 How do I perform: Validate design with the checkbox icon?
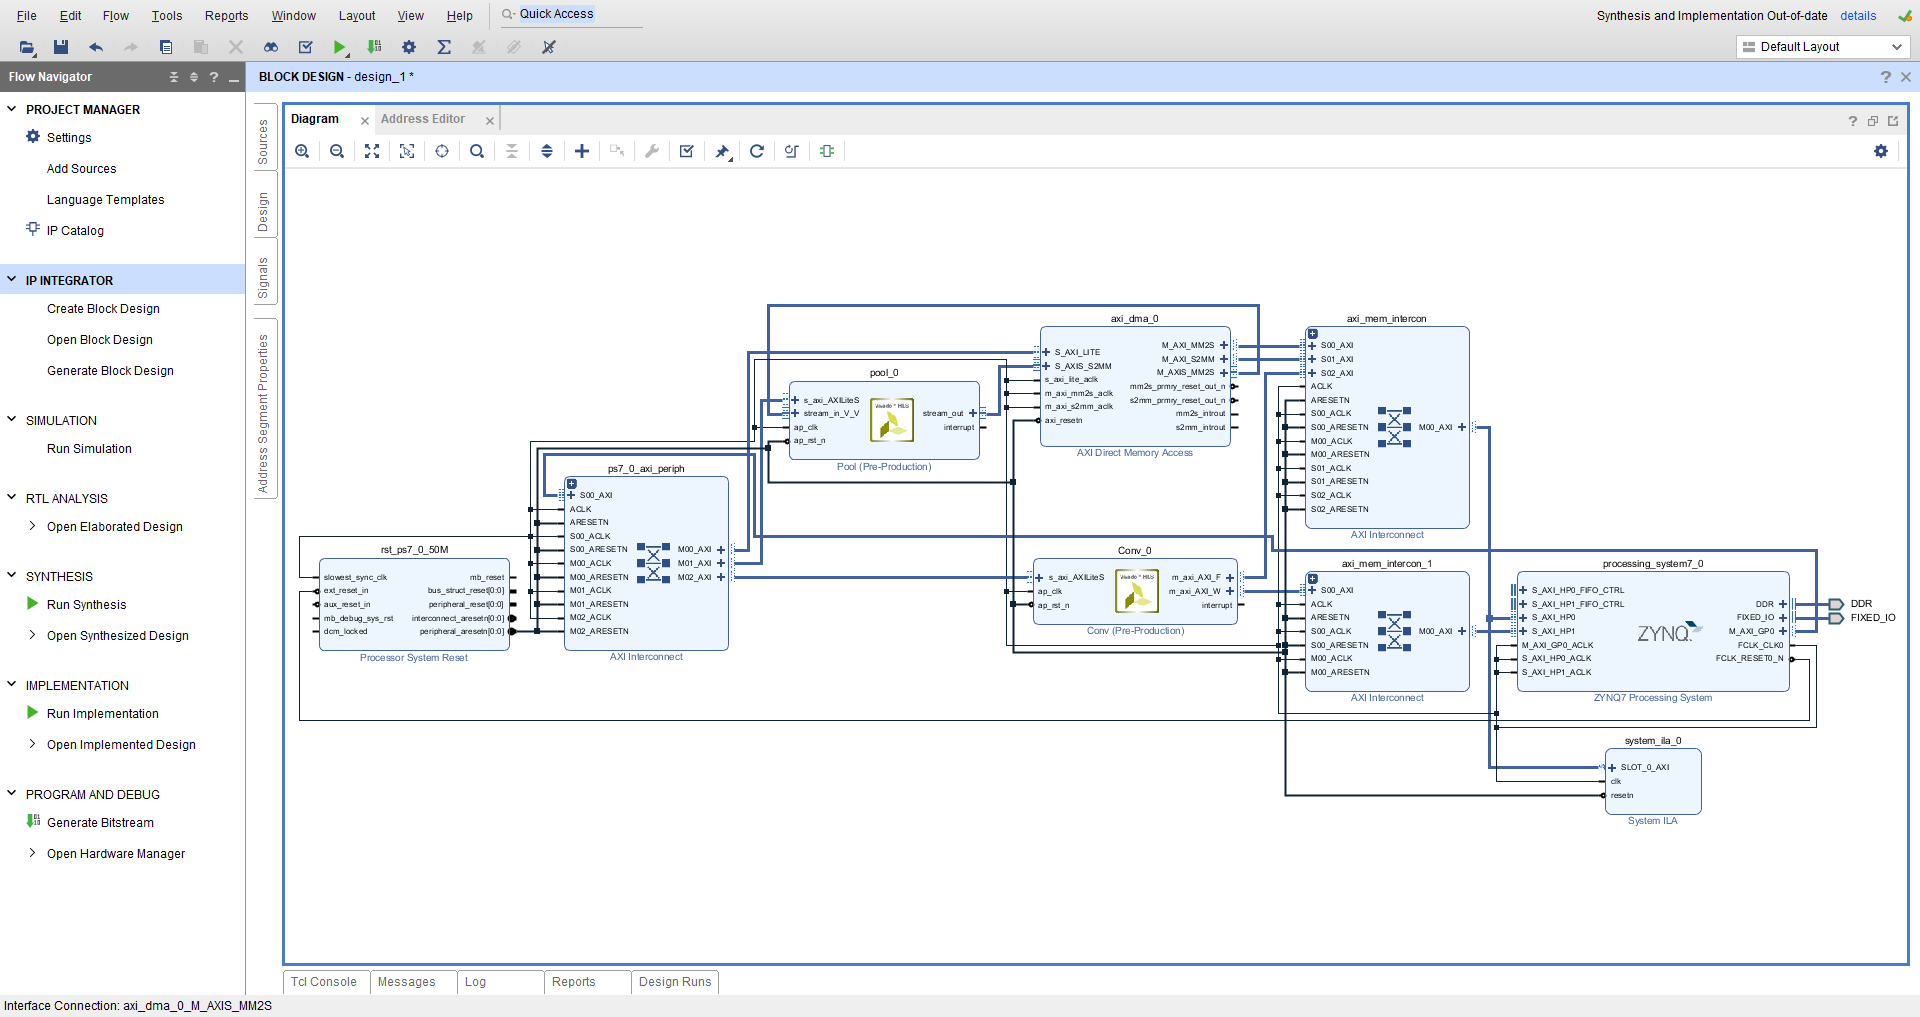[687, 151]
